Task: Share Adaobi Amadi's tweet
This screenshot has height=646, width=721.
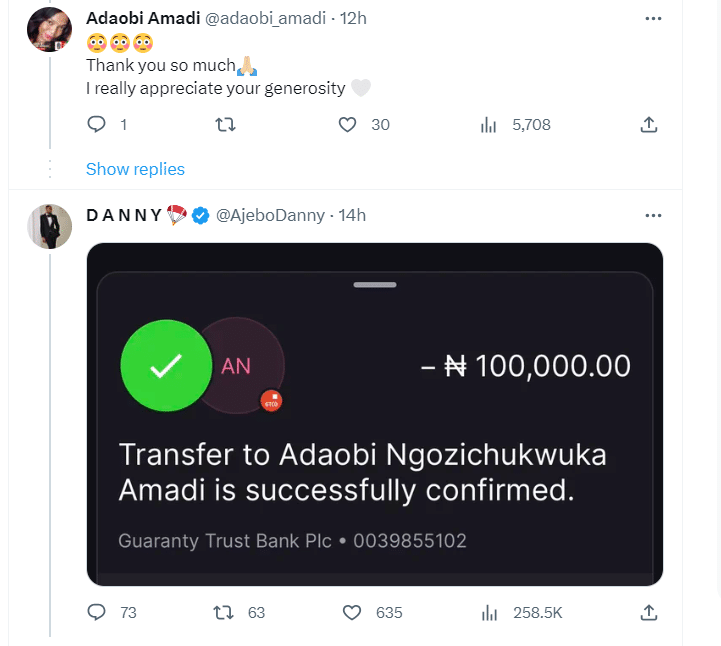Action: click(648, 125)
